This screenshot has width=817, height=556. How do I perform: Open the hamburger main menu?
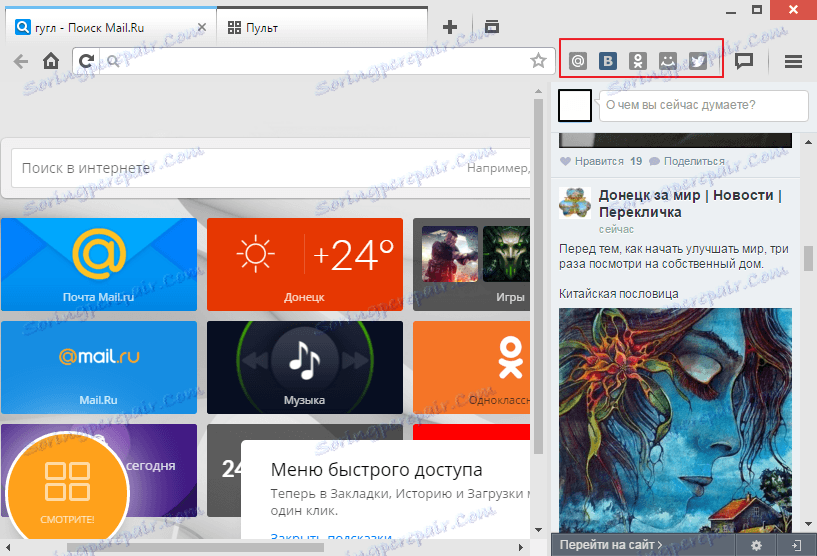[793, 61]
